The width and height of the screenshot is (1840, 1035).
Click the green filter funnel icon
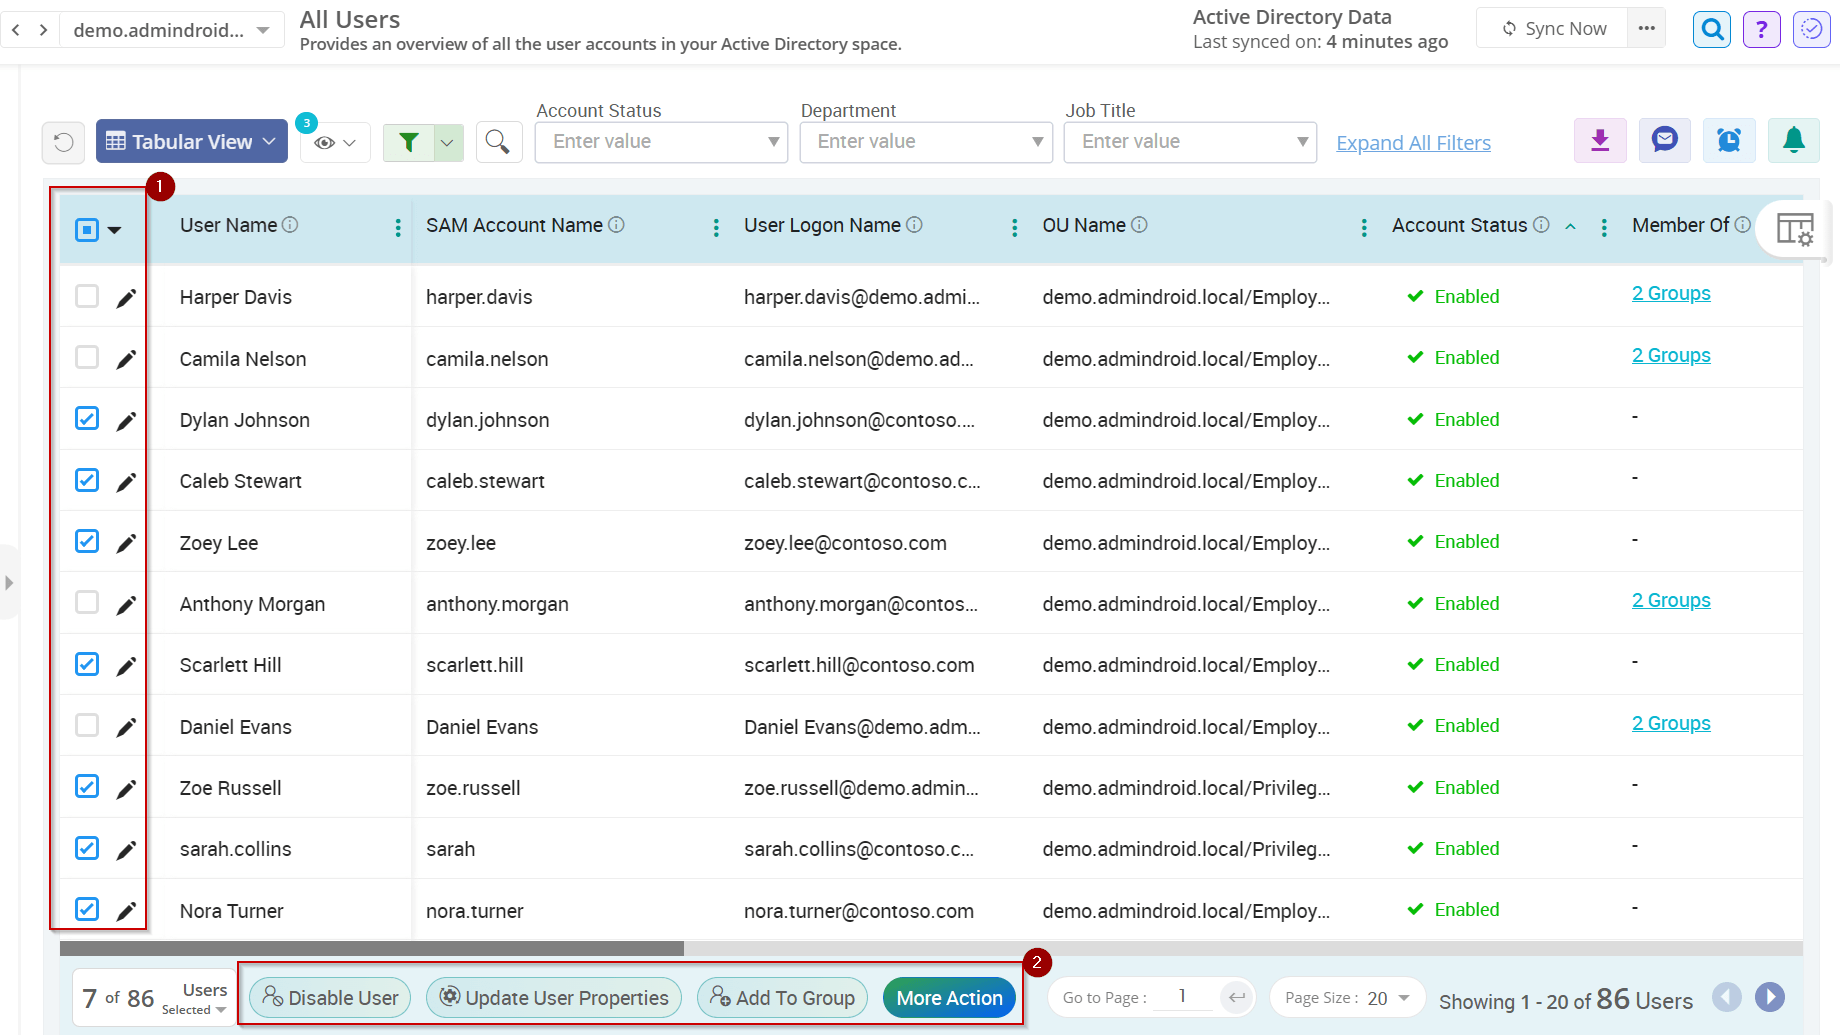(408, 143)
